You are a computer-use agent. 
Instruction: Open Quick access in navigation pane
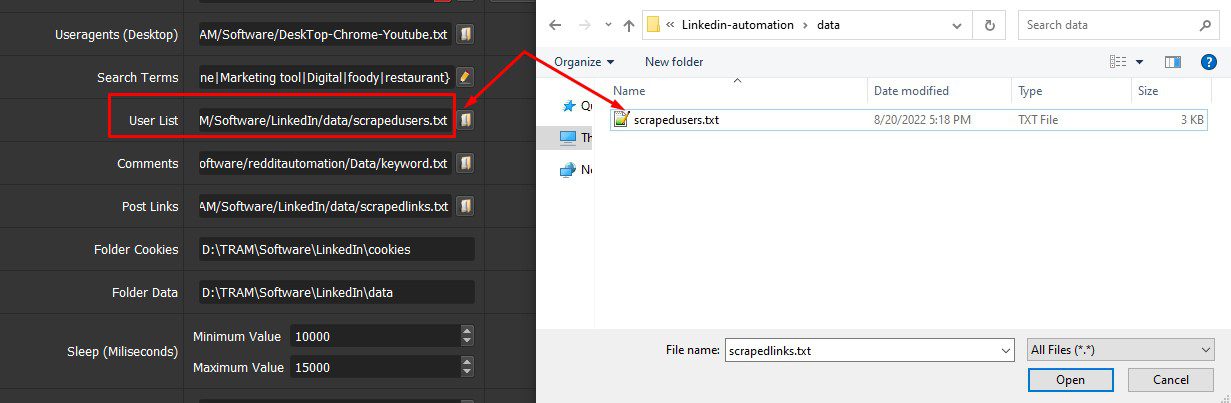(x=577, y=104)
